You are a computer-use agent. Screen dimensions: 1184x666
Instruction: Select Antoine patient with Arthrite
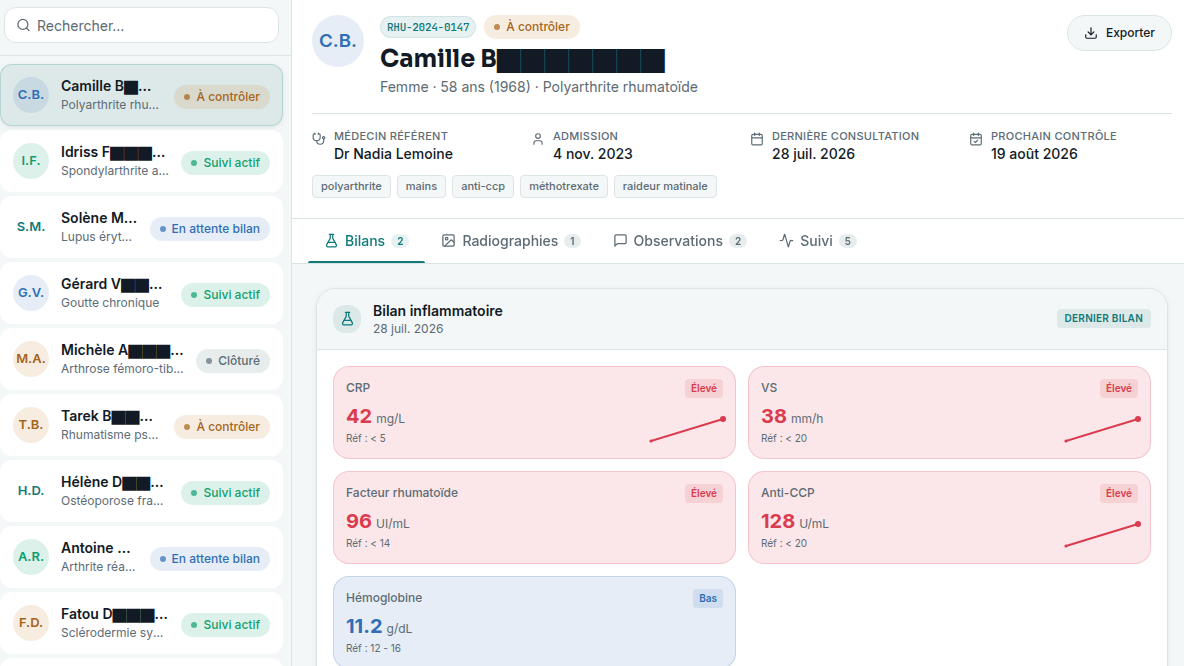(x=142, y=557)
